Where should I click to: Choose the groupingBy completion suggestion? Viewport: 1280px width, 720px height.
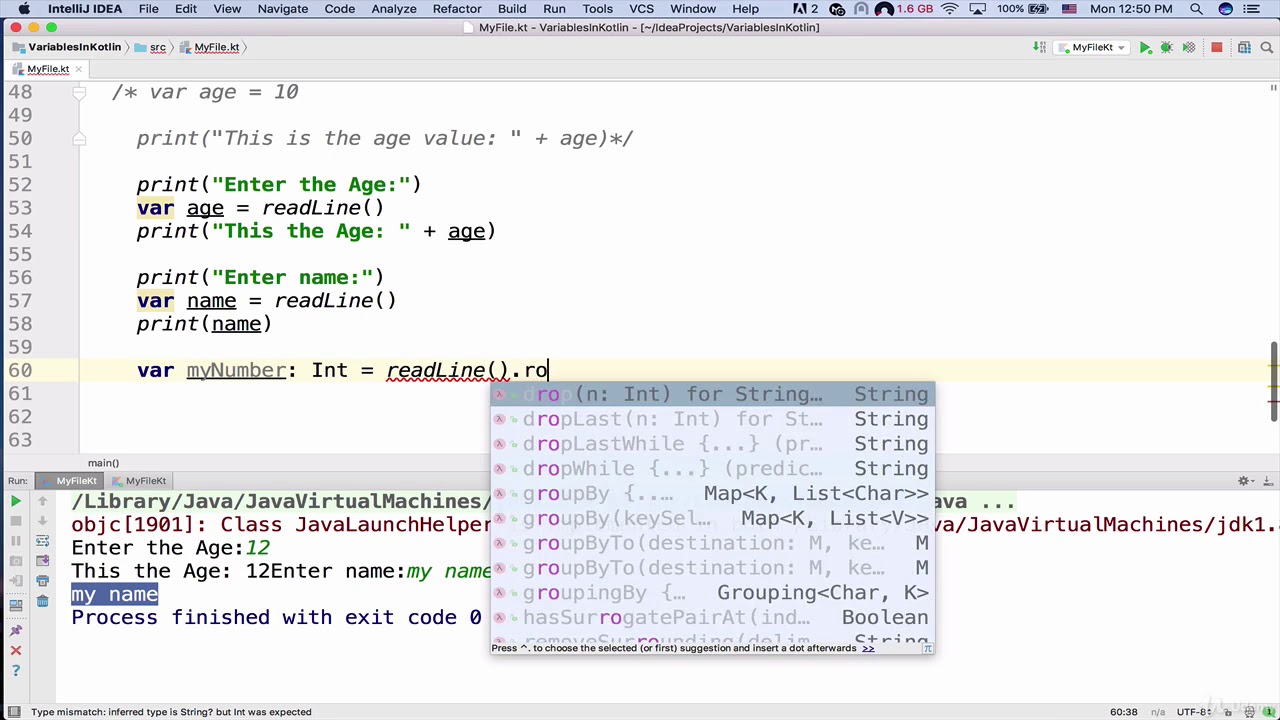[x=712, y=593]
